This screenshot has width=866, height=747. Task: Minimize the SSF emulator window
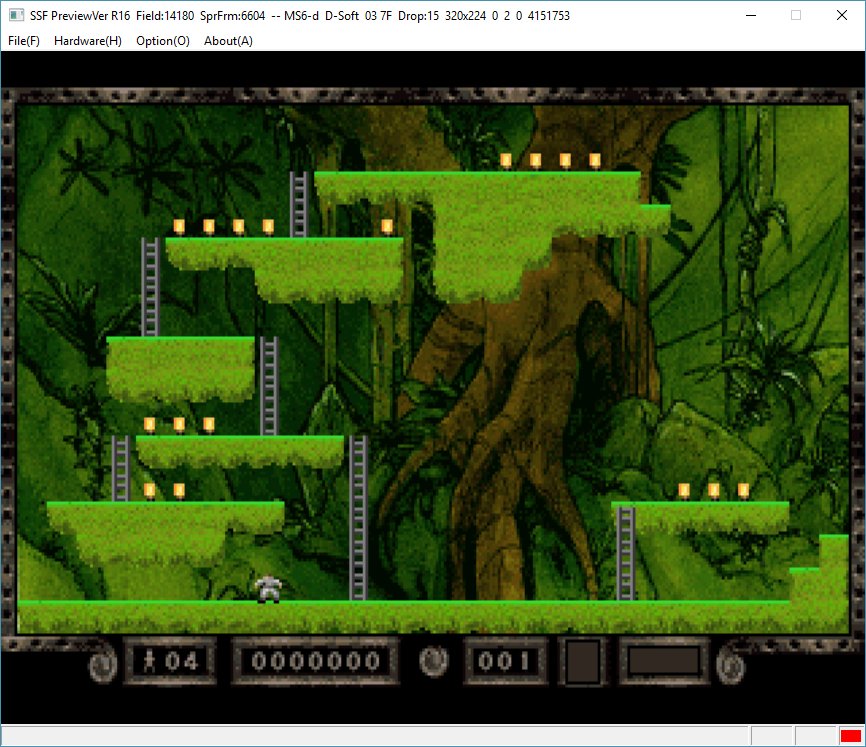pyautogui.click(x=751, y=15)
